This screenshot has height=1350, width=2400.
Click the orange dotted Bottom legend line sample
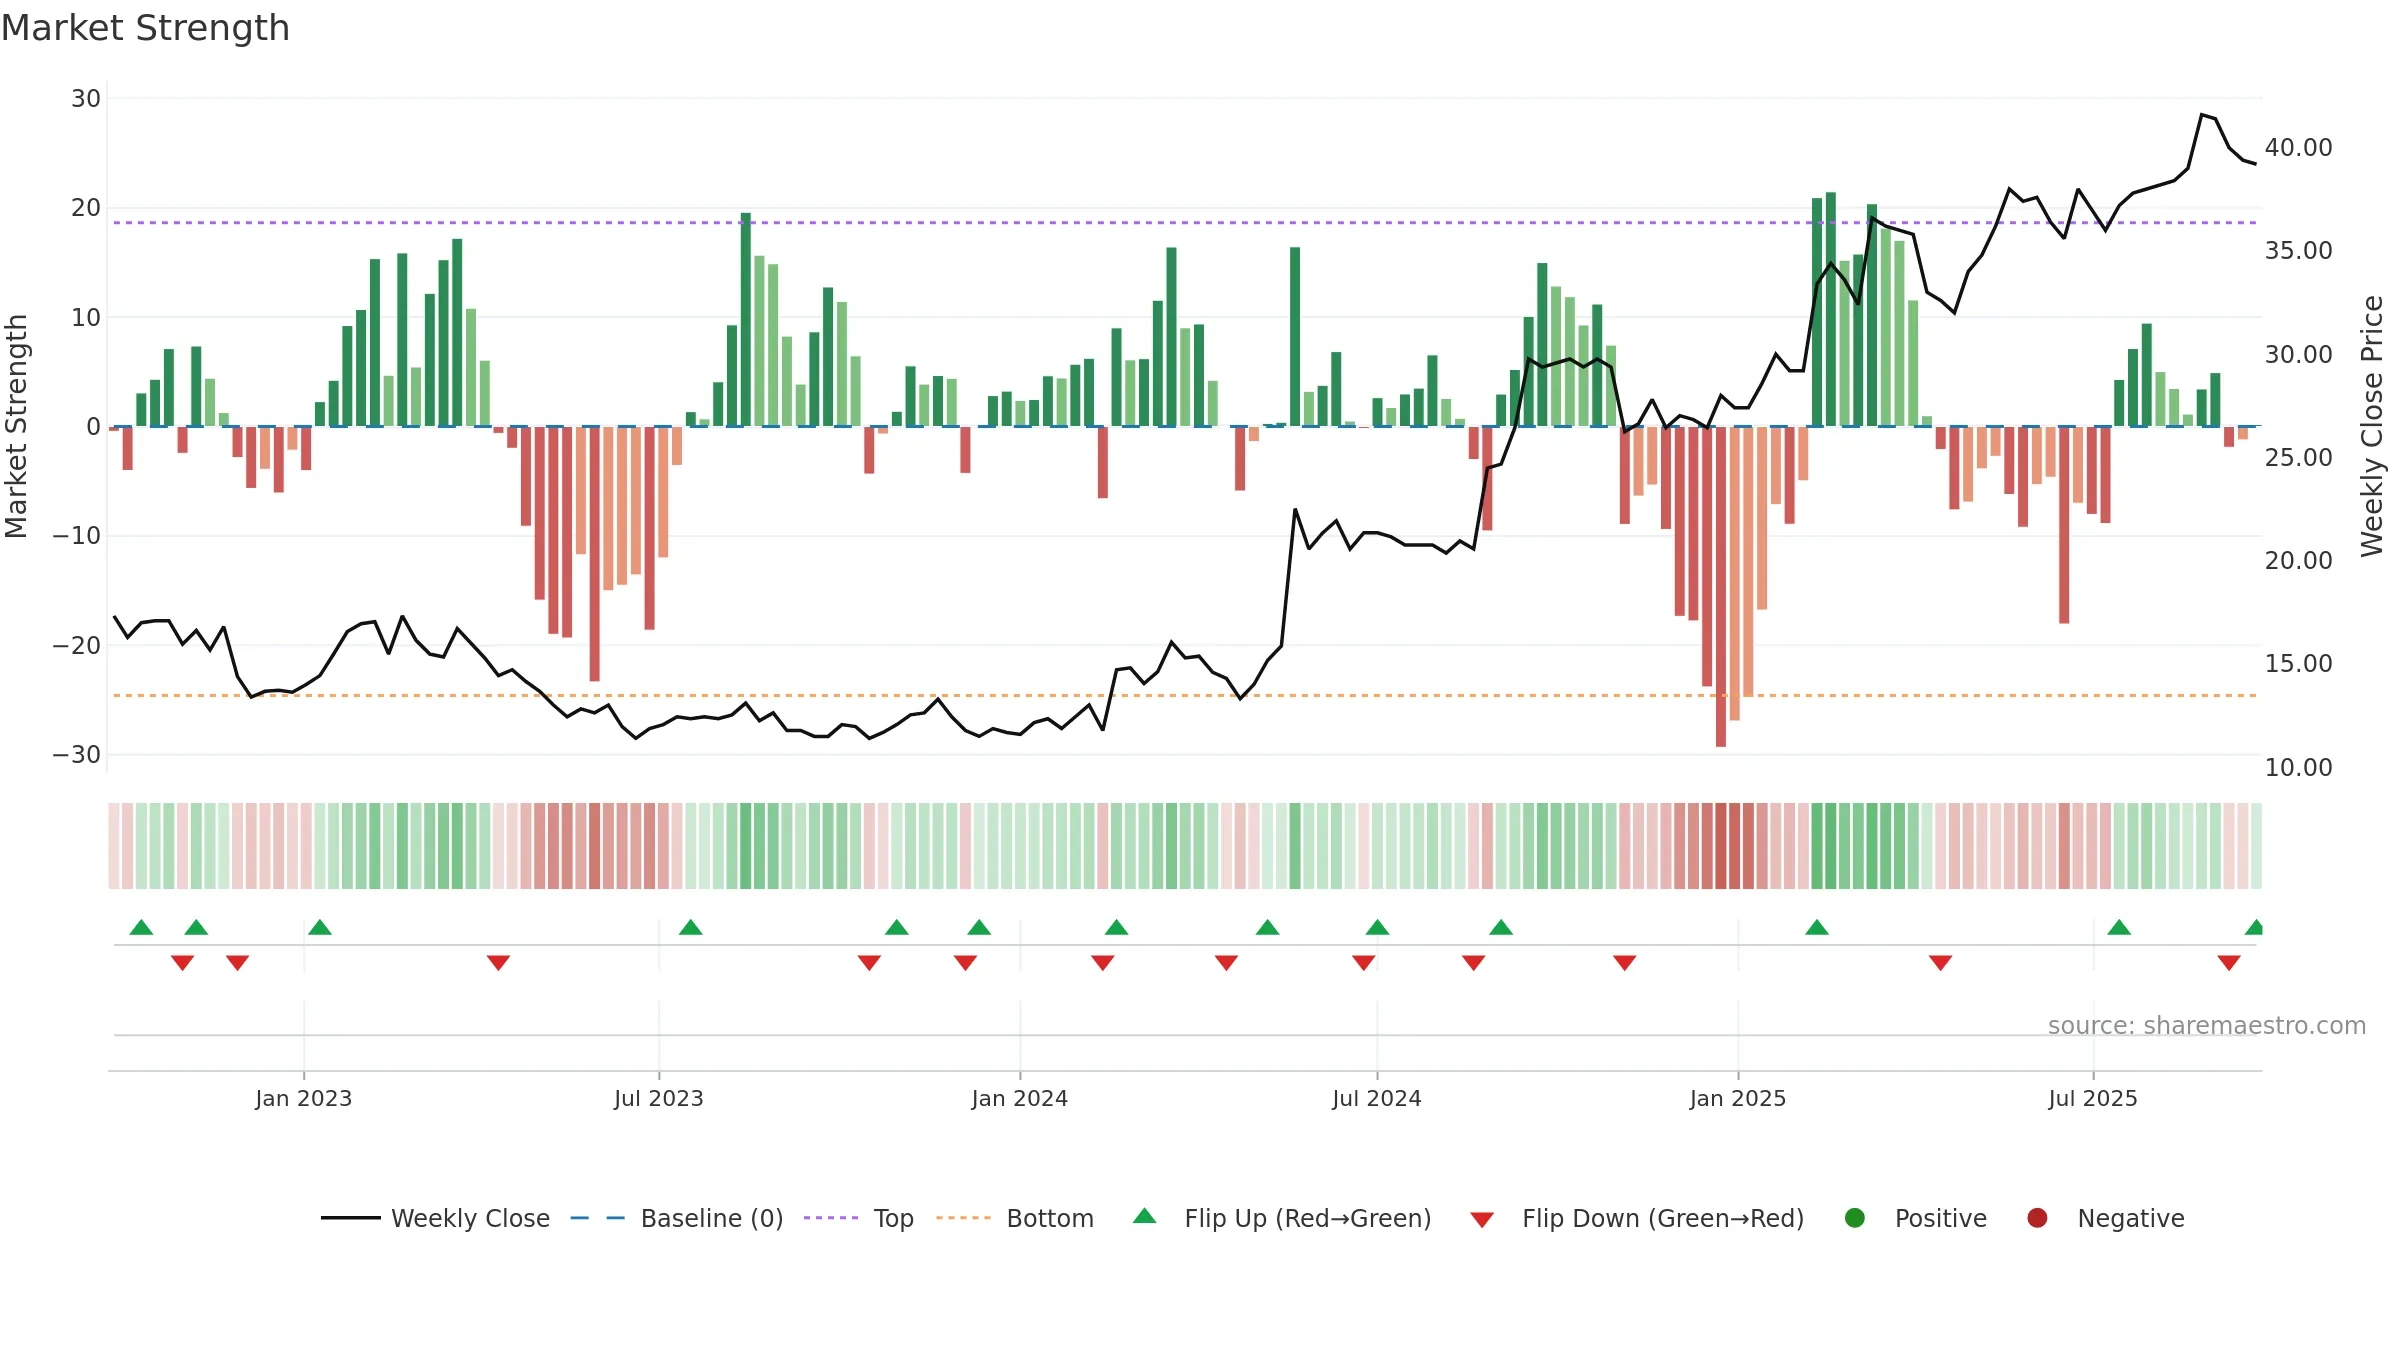[x=963, y=1218]
